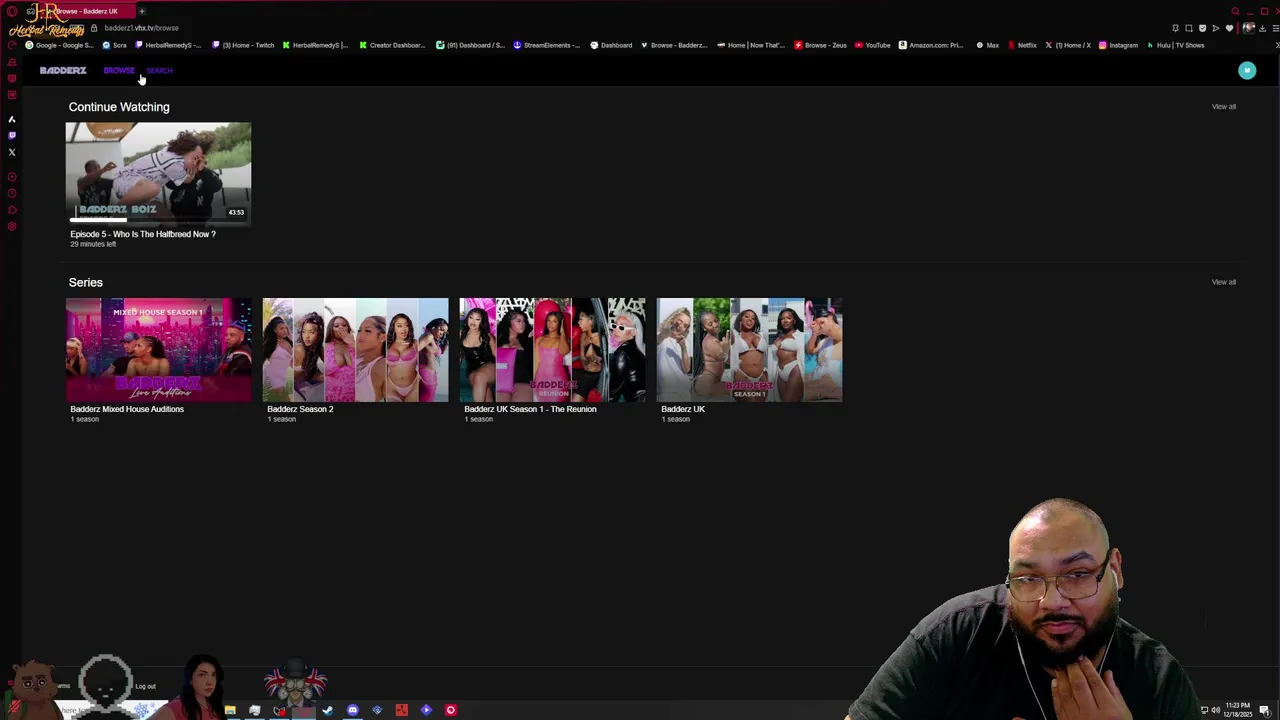Screen dimensions: 1280x720
Task: Click Badderz Season 2 title text
Action: click(x=300, y=409)
